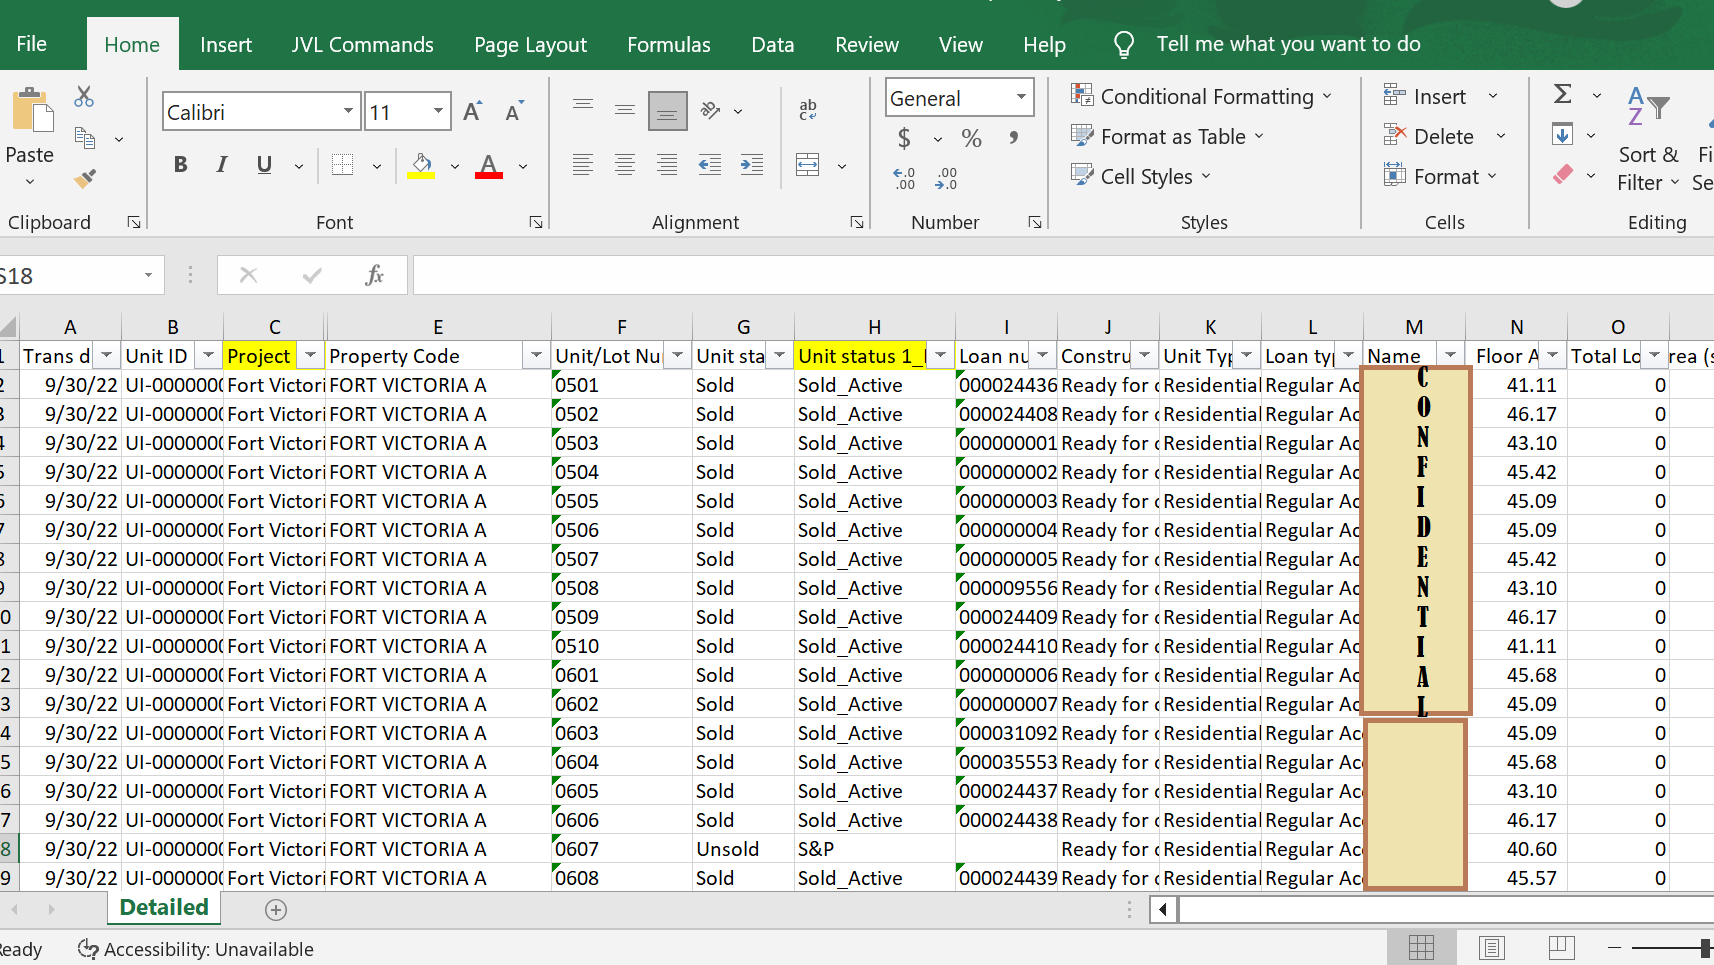Click the Increase Decimal icon
Viewport: 1714px width, 965px height.
coord(904,179)
